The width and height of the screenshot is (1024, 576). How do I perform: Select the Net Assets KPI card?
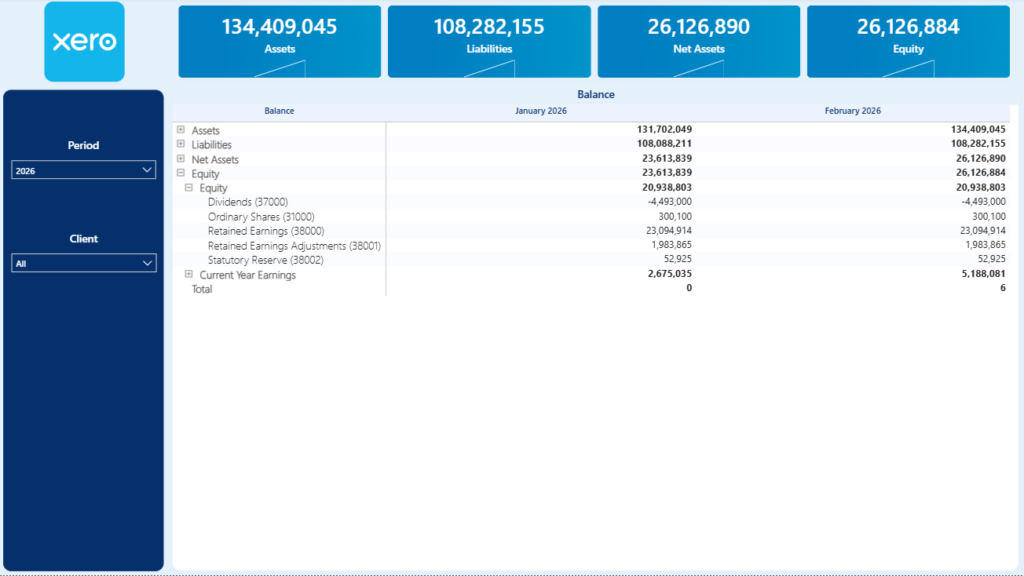click(x=698, y=41)
